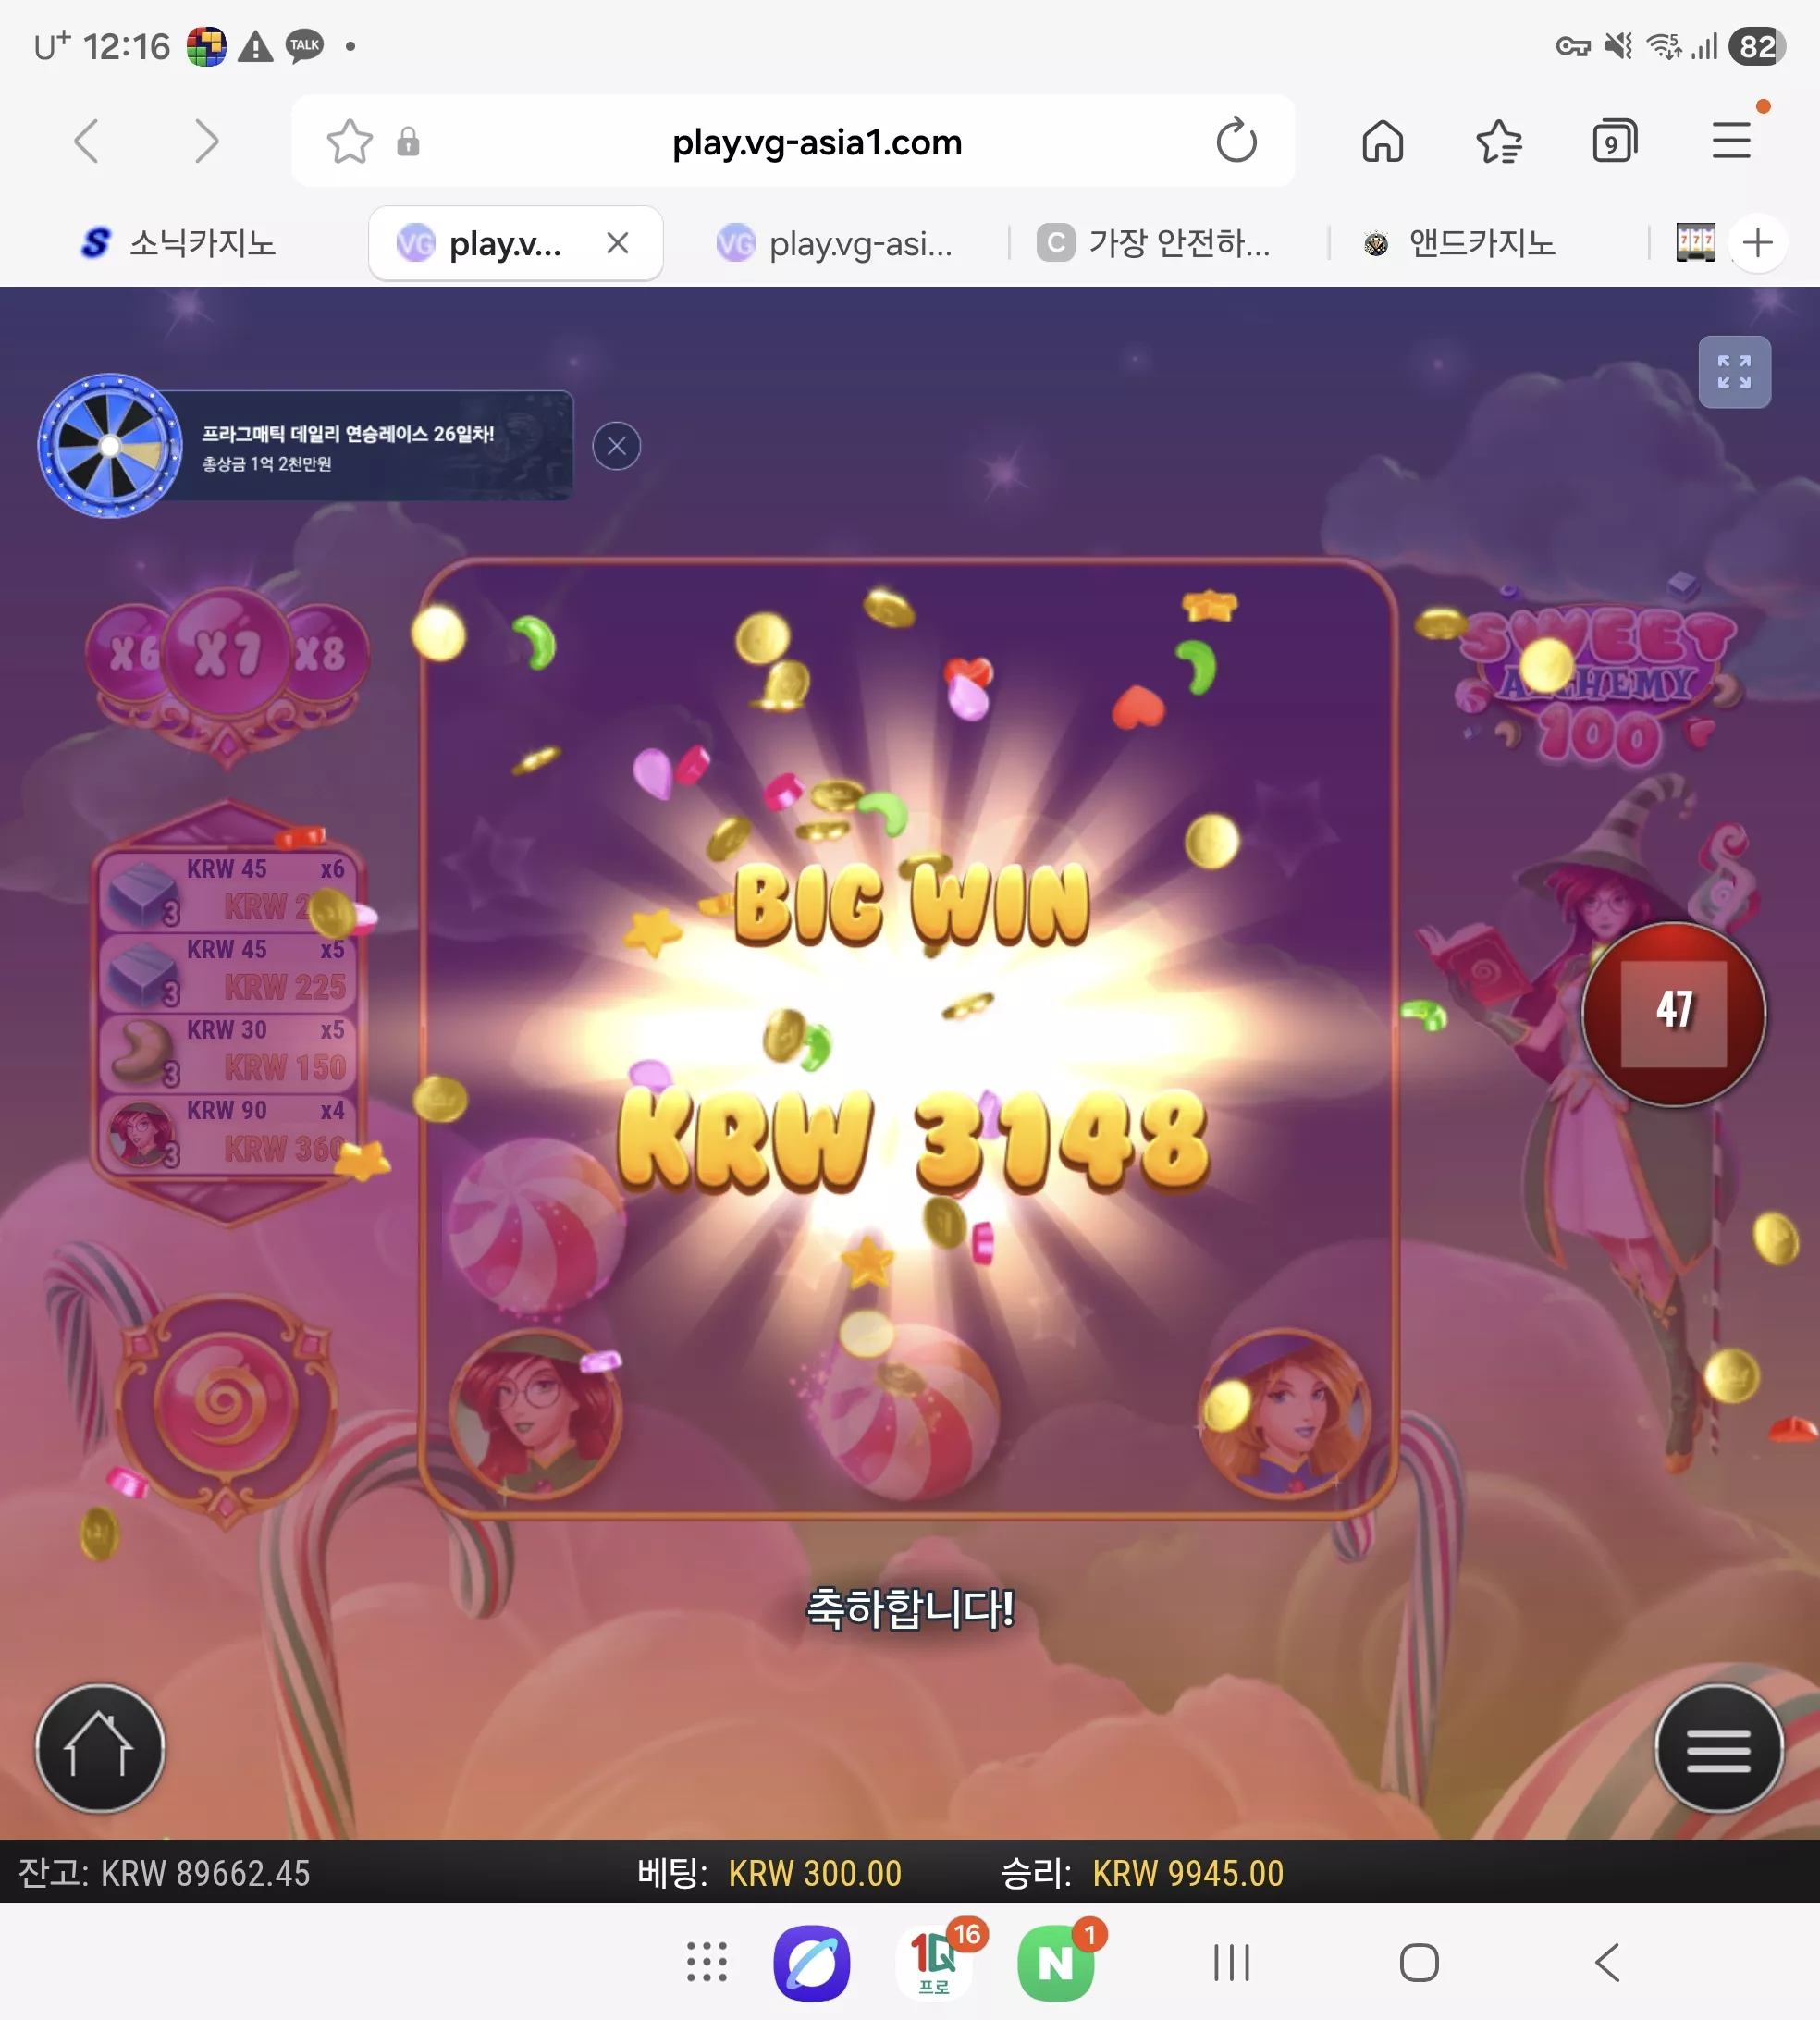The width and height of the screenshot is (1820, 2020).
Task: Open the Naver app in dock
Action: [x=1056, y=1963]
